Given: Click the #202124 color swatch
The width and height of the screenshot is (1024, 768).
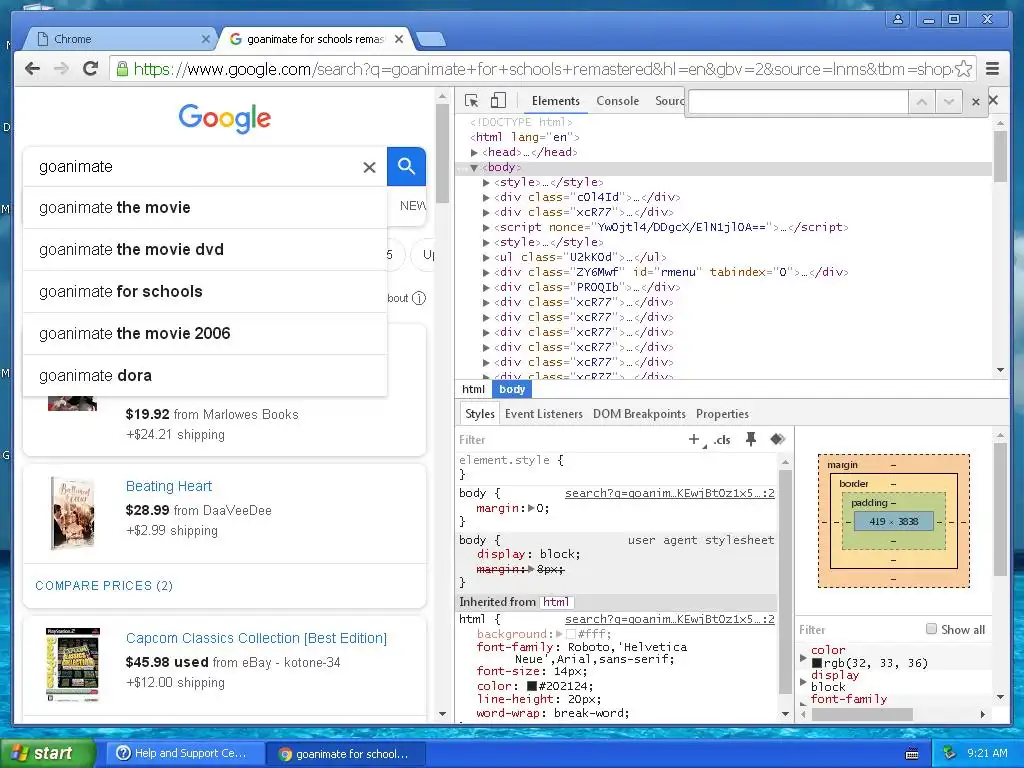Looking at the screenshot, I should coord(532,686).
